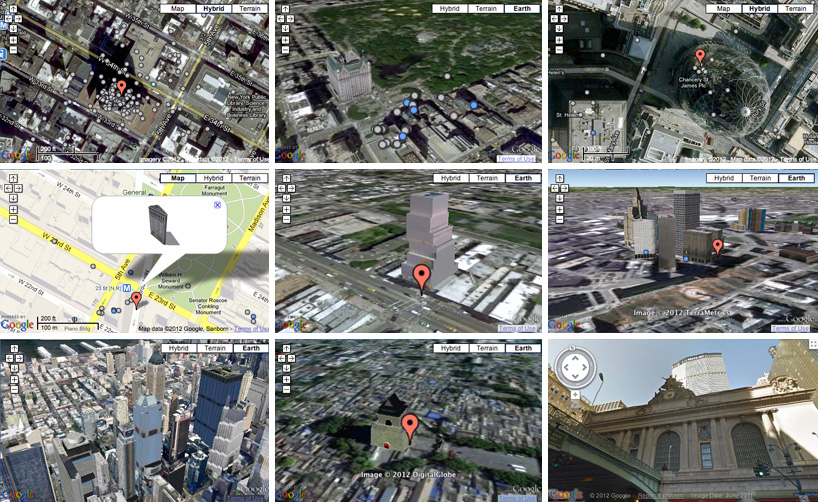Close the building thumbnail info balloon
This screenshot has height=502, width=818.
pos(218,205)
